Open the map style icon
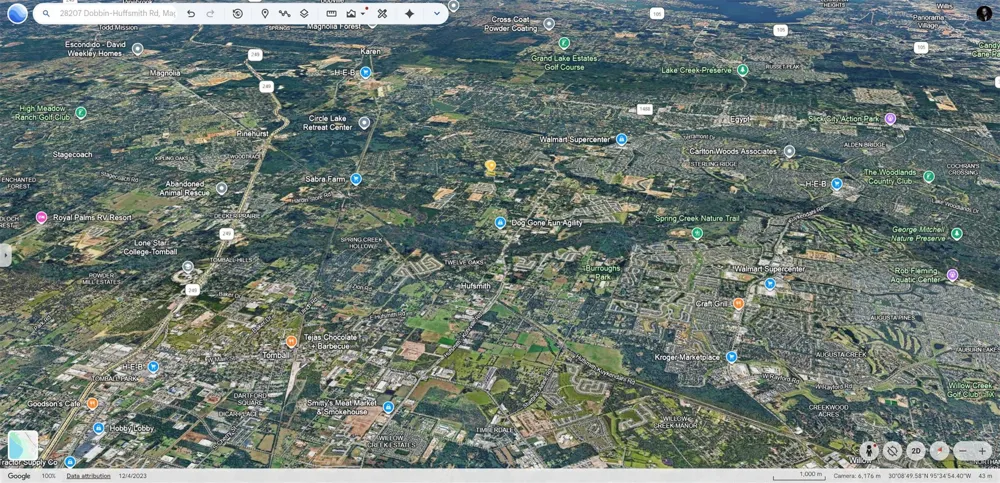1000x483 pixels. coord(351,13)
